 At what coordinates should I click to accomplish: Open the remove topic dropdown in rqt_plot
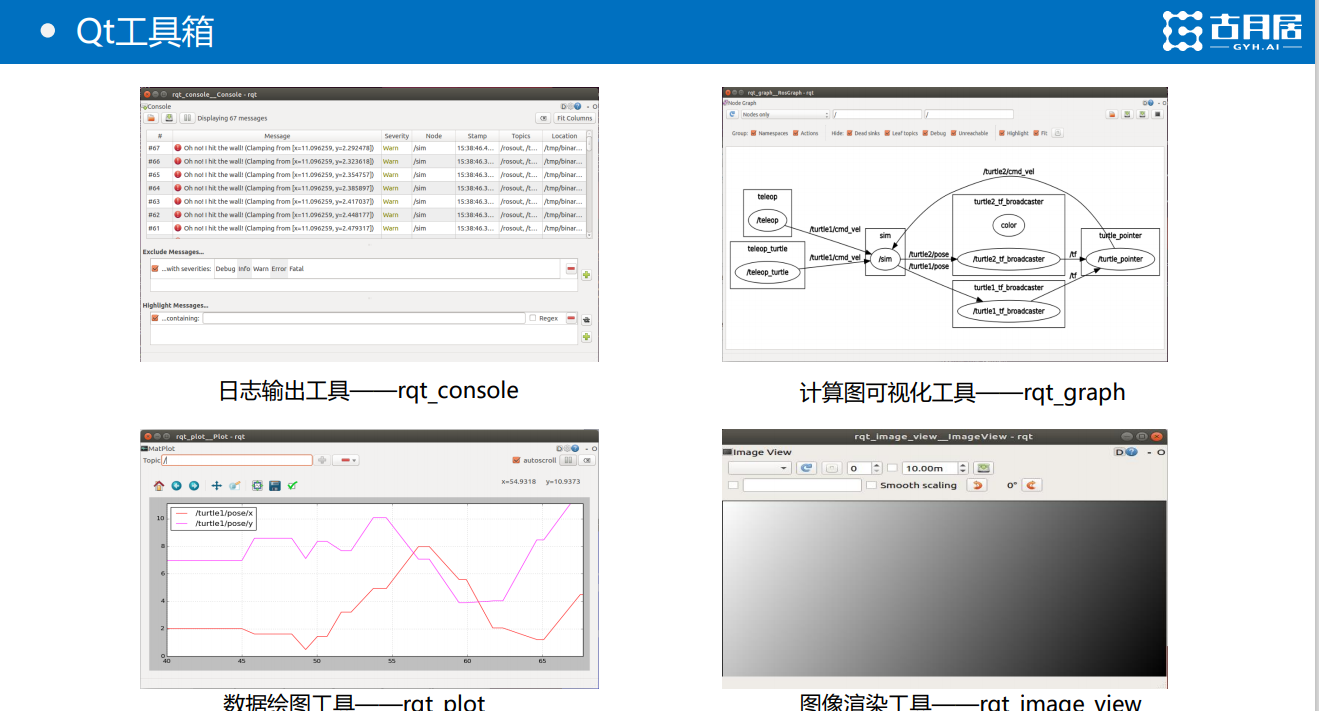tap(346, 460)
